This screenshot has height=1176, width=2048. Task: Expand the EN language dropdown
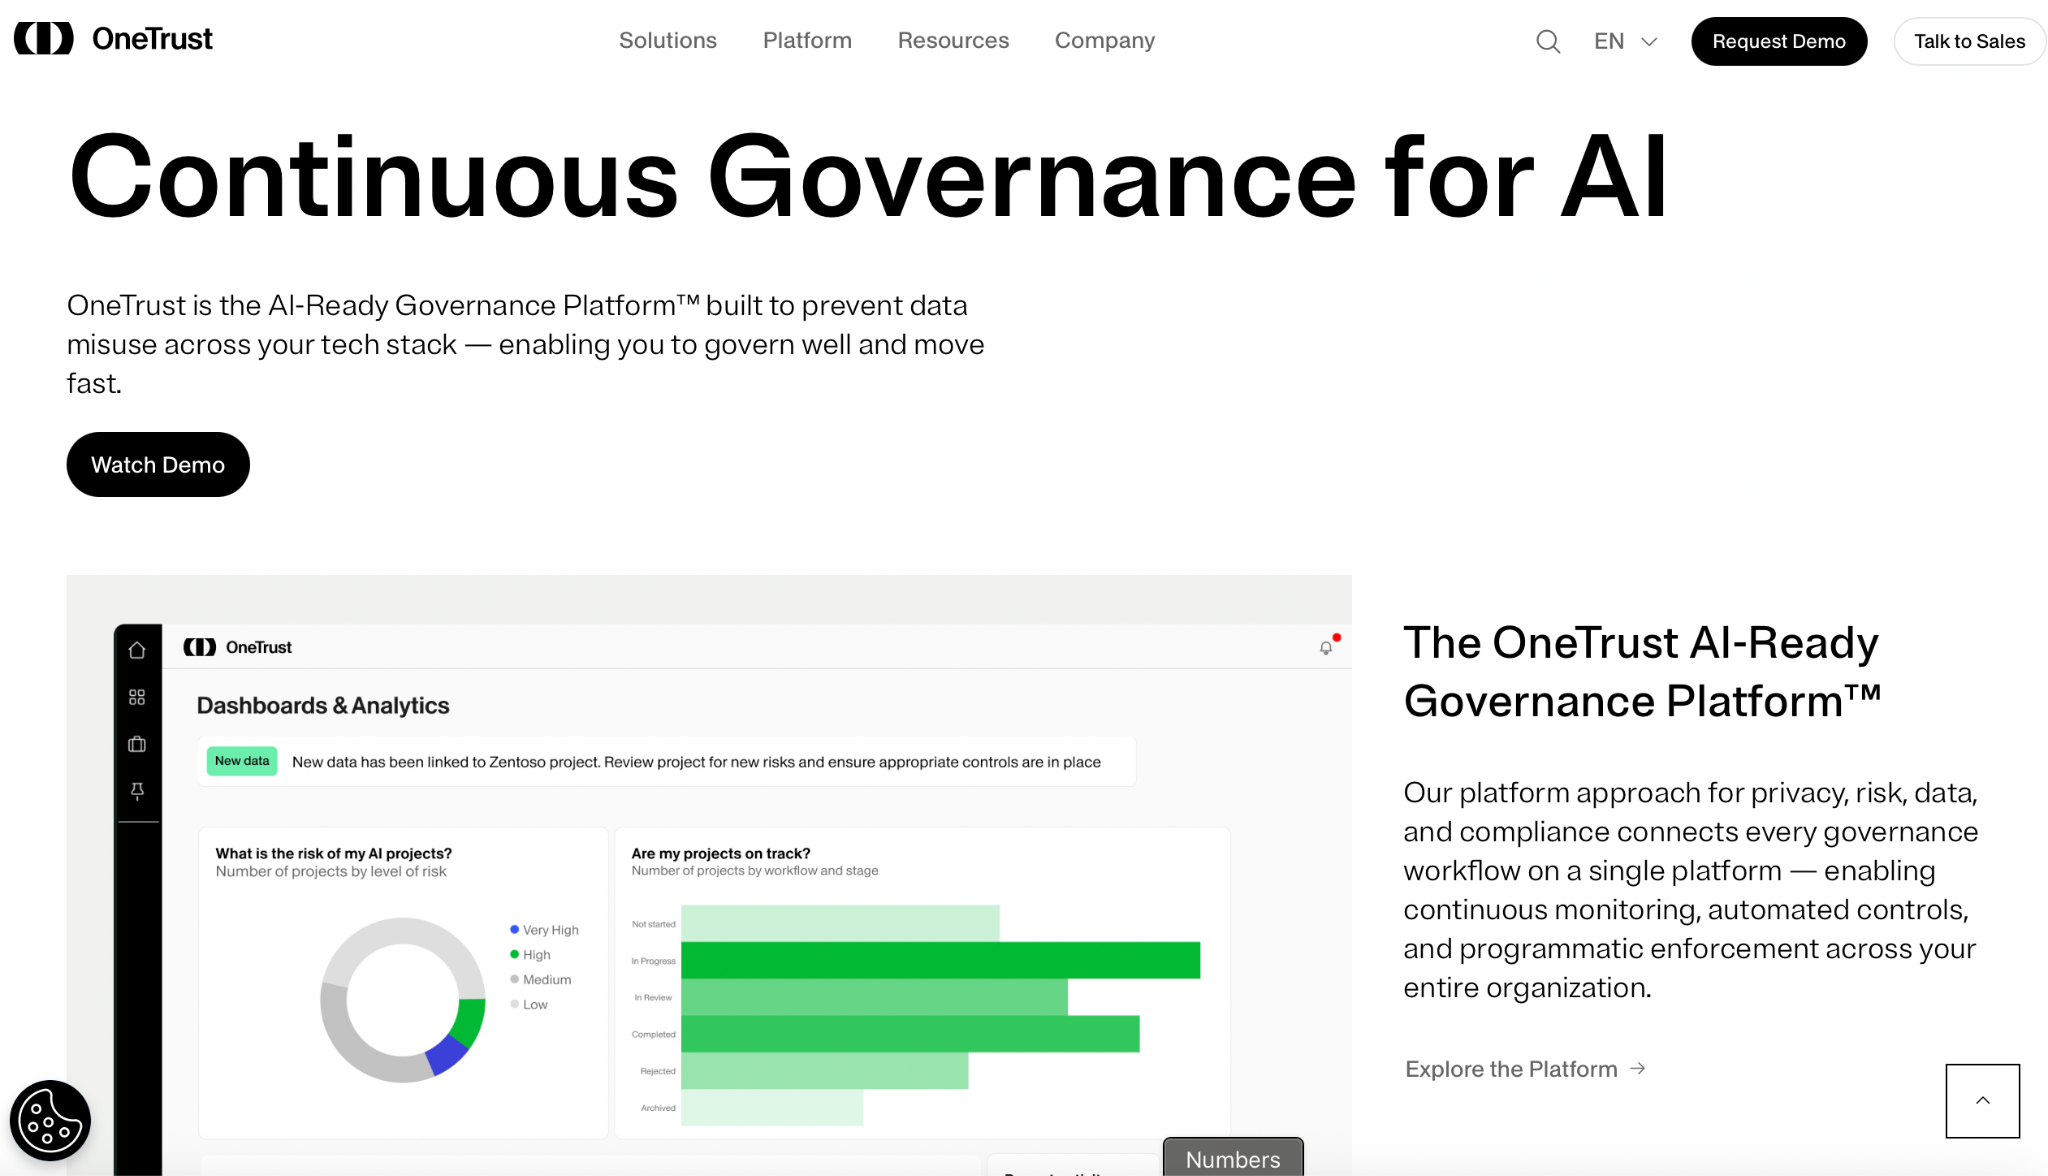click(x=1625, y=41)
